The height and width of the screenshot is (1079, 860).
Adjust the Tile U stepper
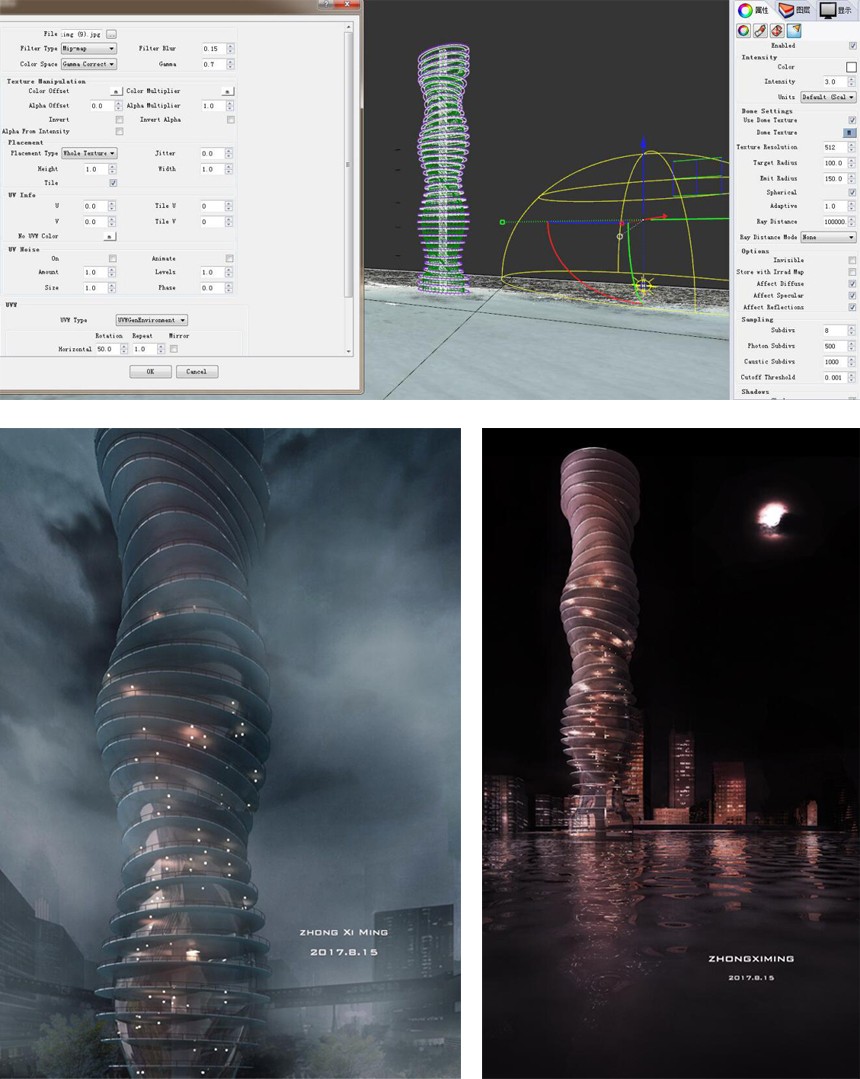click(230, 206)
